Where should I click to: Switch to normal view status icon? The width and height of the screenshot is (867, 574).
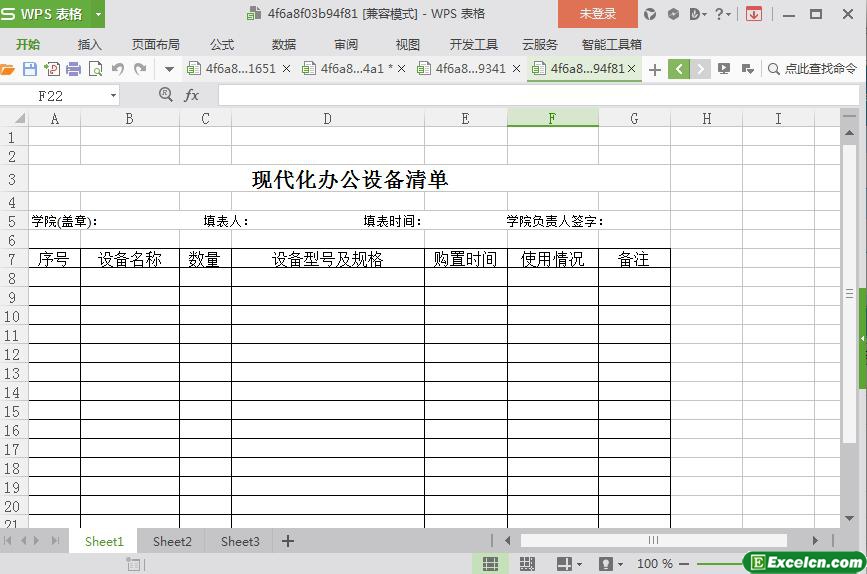[x=490, y=564]
